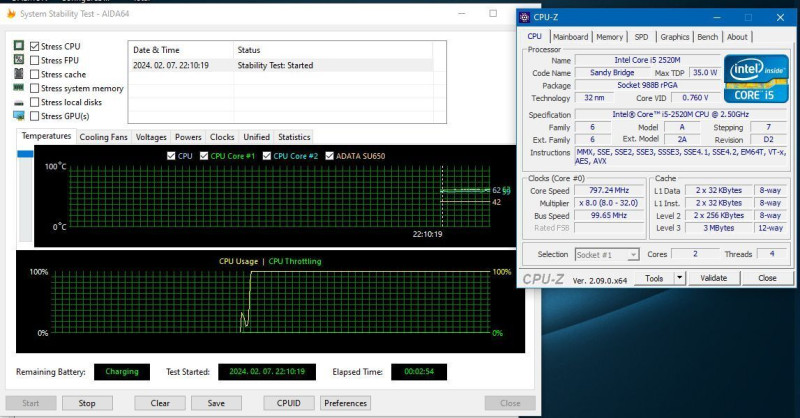The image size is (800, 418).
Task: Click the Core Speed value 797.24 MHz
Action: coord(609,190)
